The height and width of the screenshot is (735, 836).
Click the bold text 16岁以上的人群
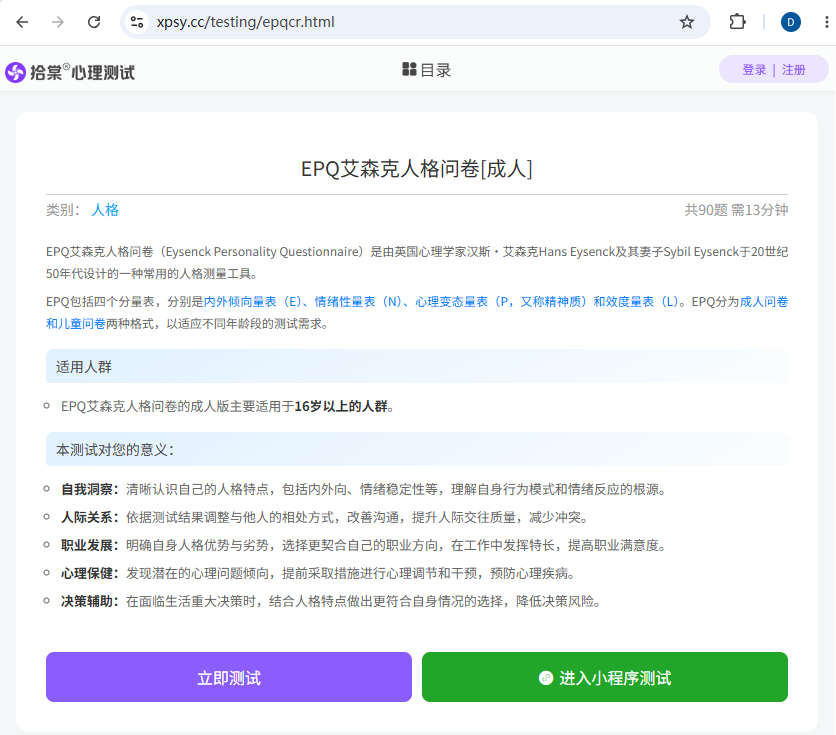click(341, 407)
